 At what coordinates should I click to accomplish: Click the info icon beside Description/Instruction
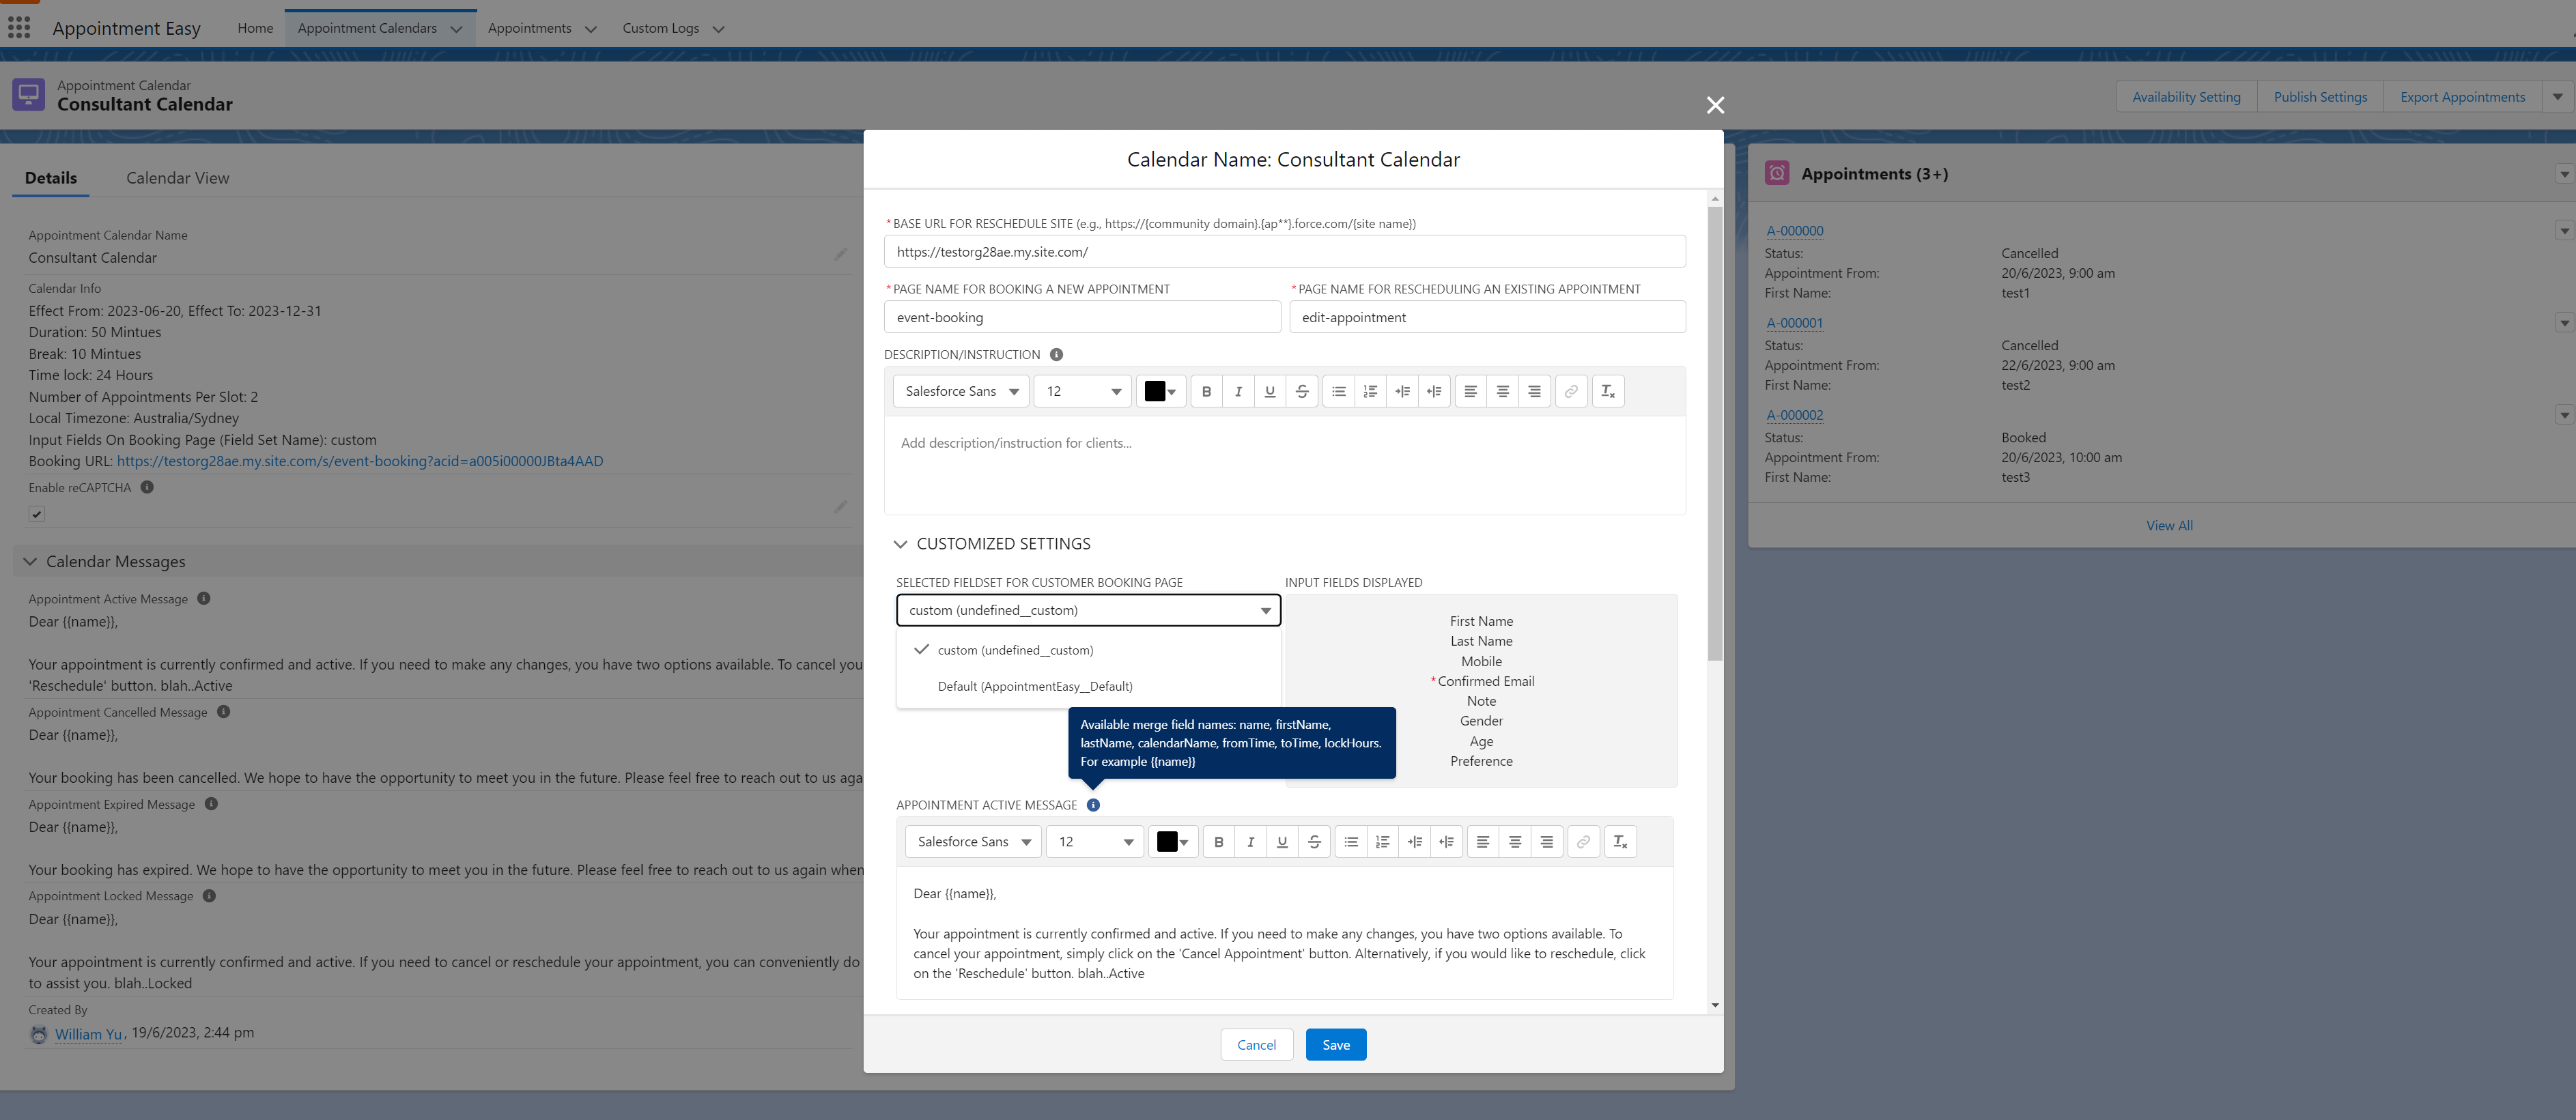coord(1056,355)
